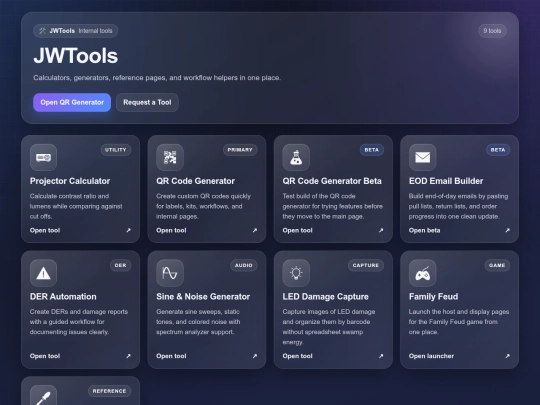This screenshot has height=405, width=540.
Task: Click the Family Feud card title
Action: tap(434, 297)
